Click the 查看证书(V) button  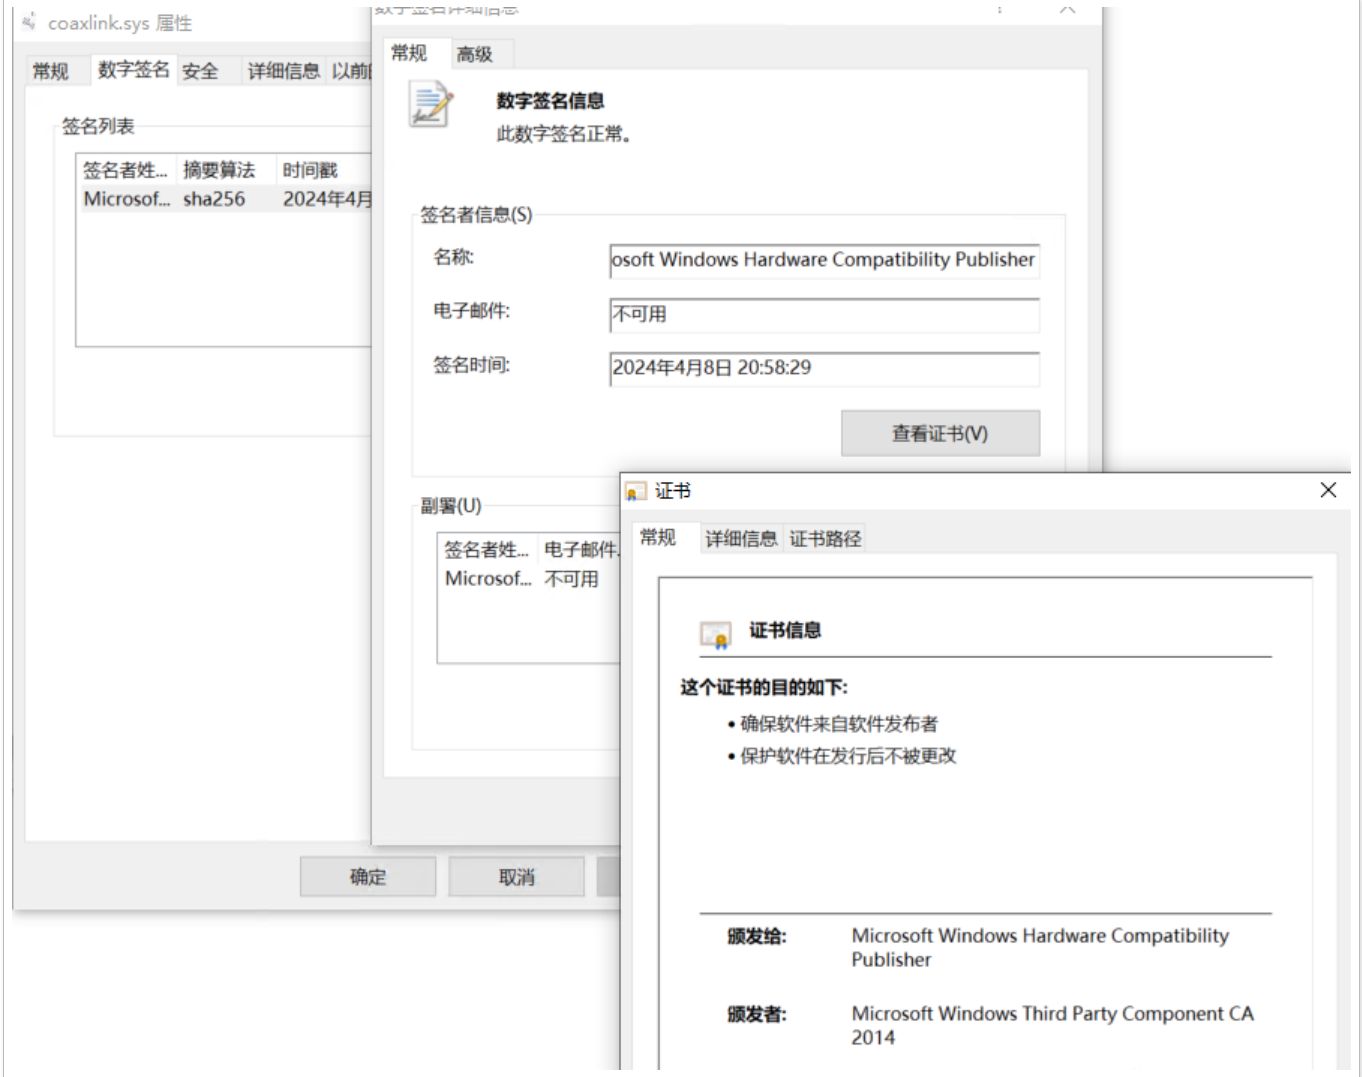point(940,434)
